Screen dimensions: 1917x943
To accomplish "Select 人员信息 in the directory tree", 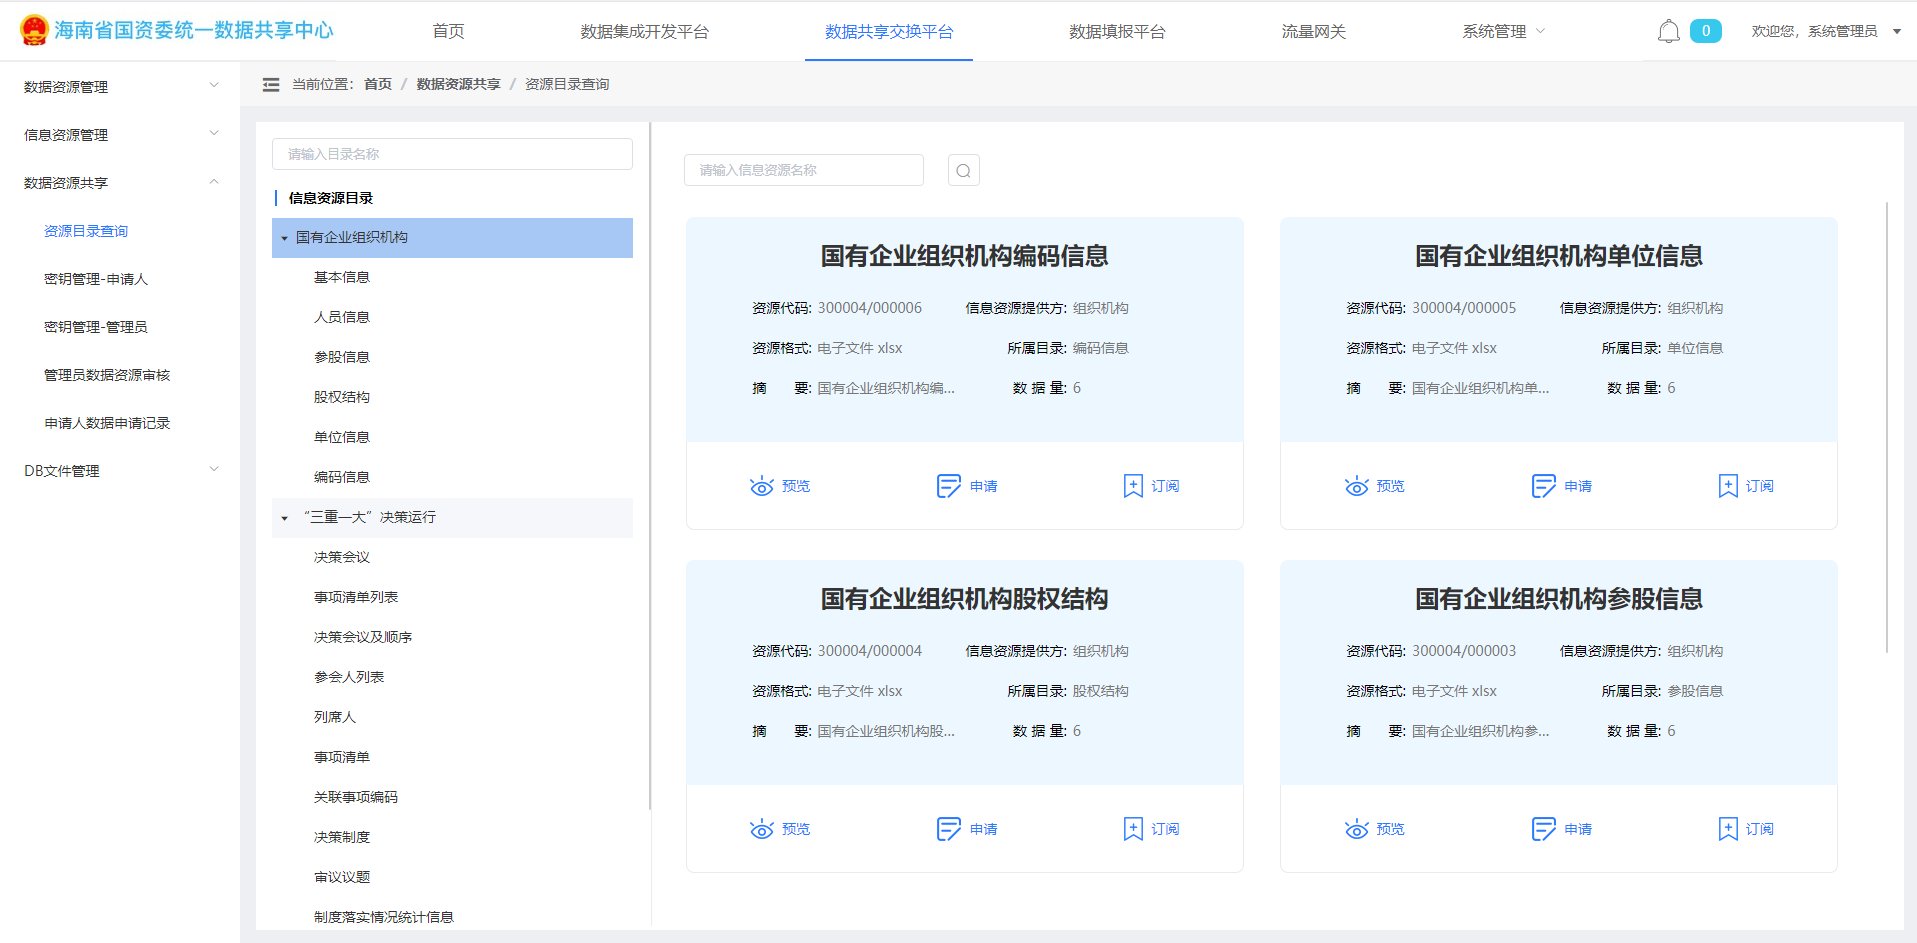I will [342, 317].
